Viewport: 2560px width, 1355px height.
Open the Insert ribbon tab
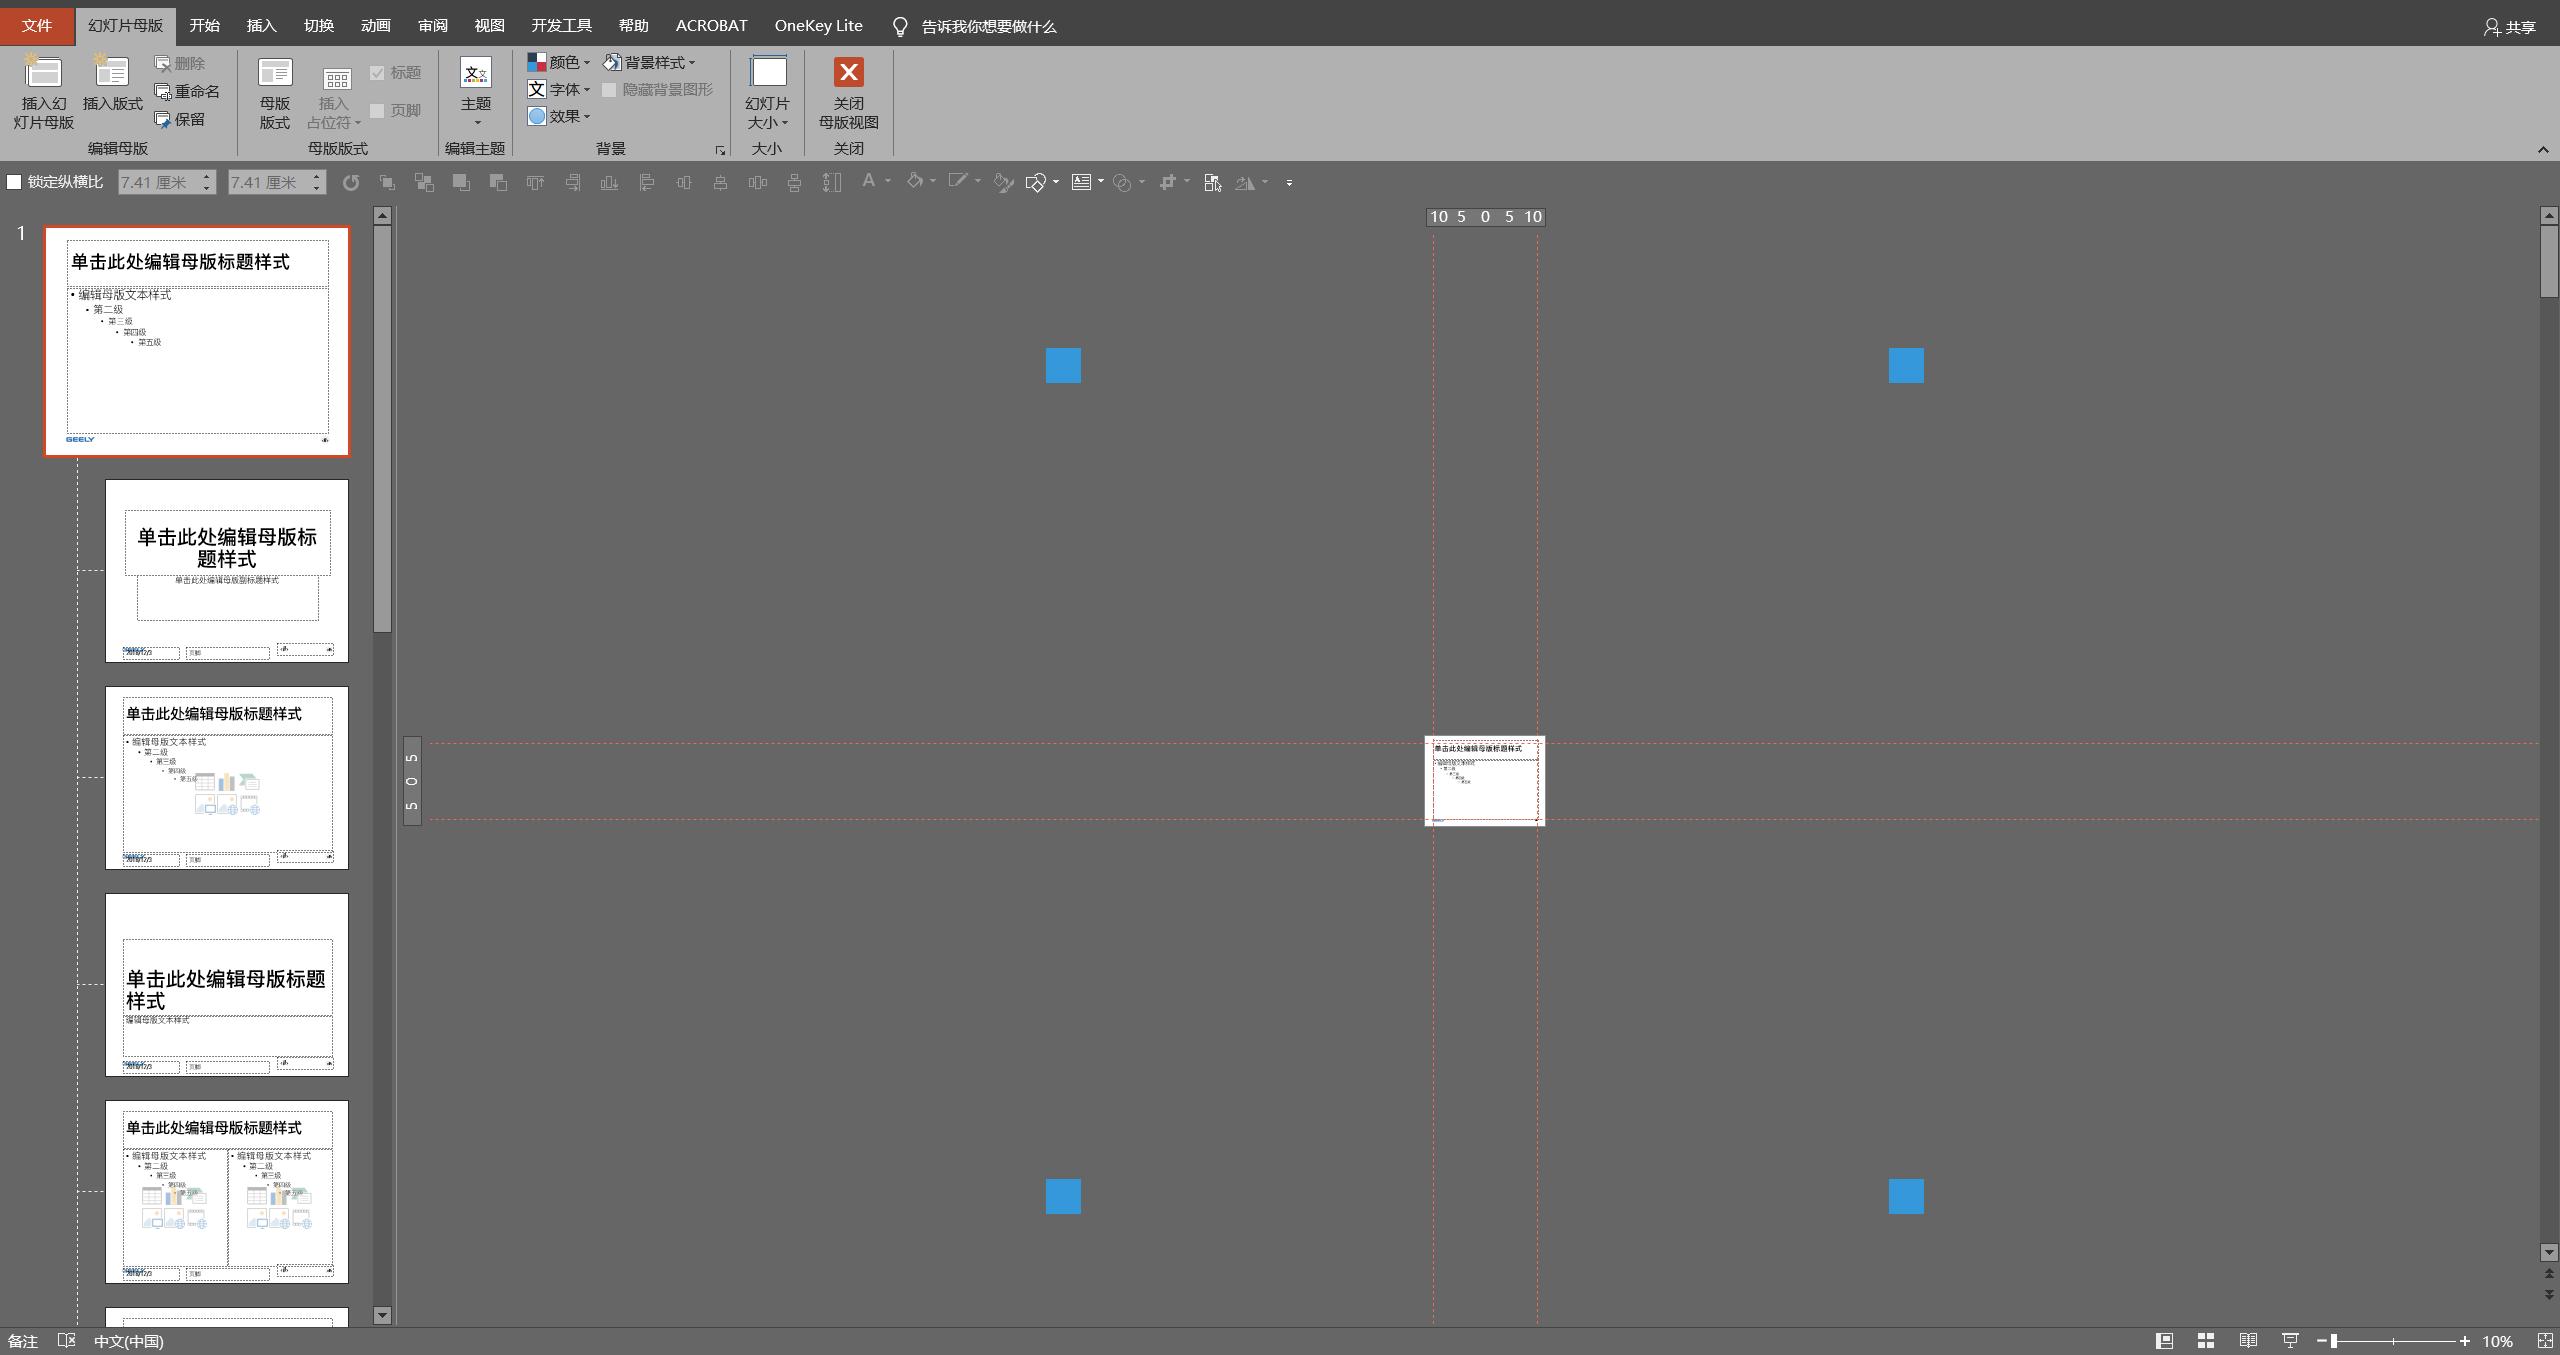coord(261,26)
